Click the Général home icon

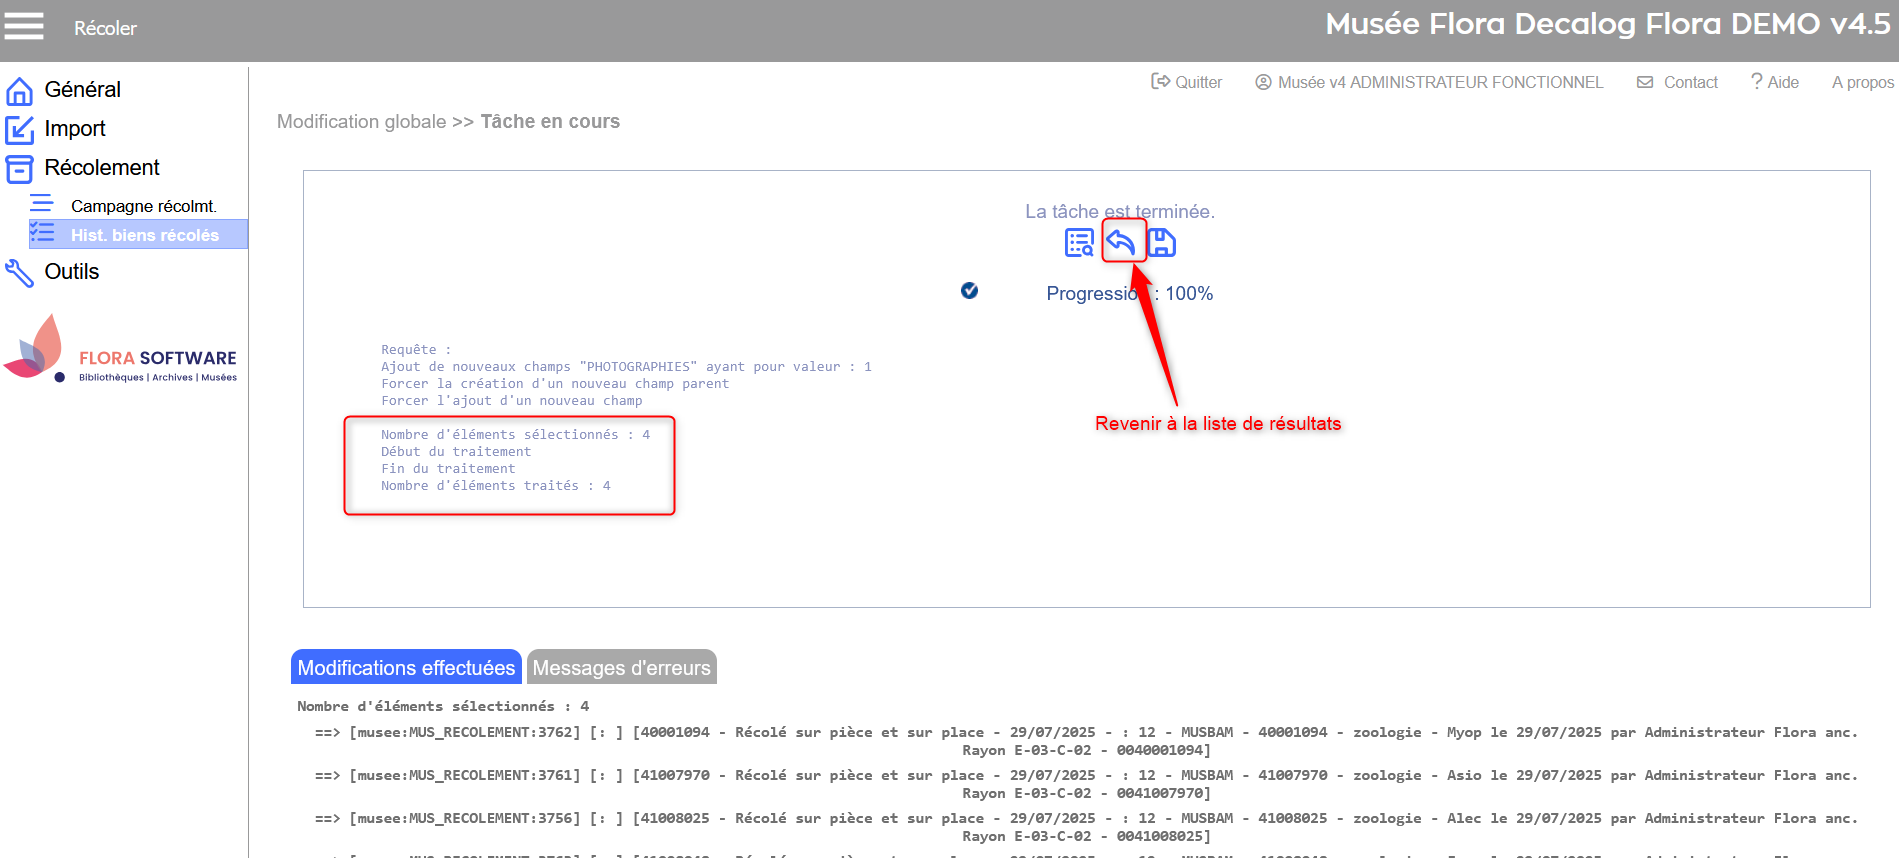19,91
